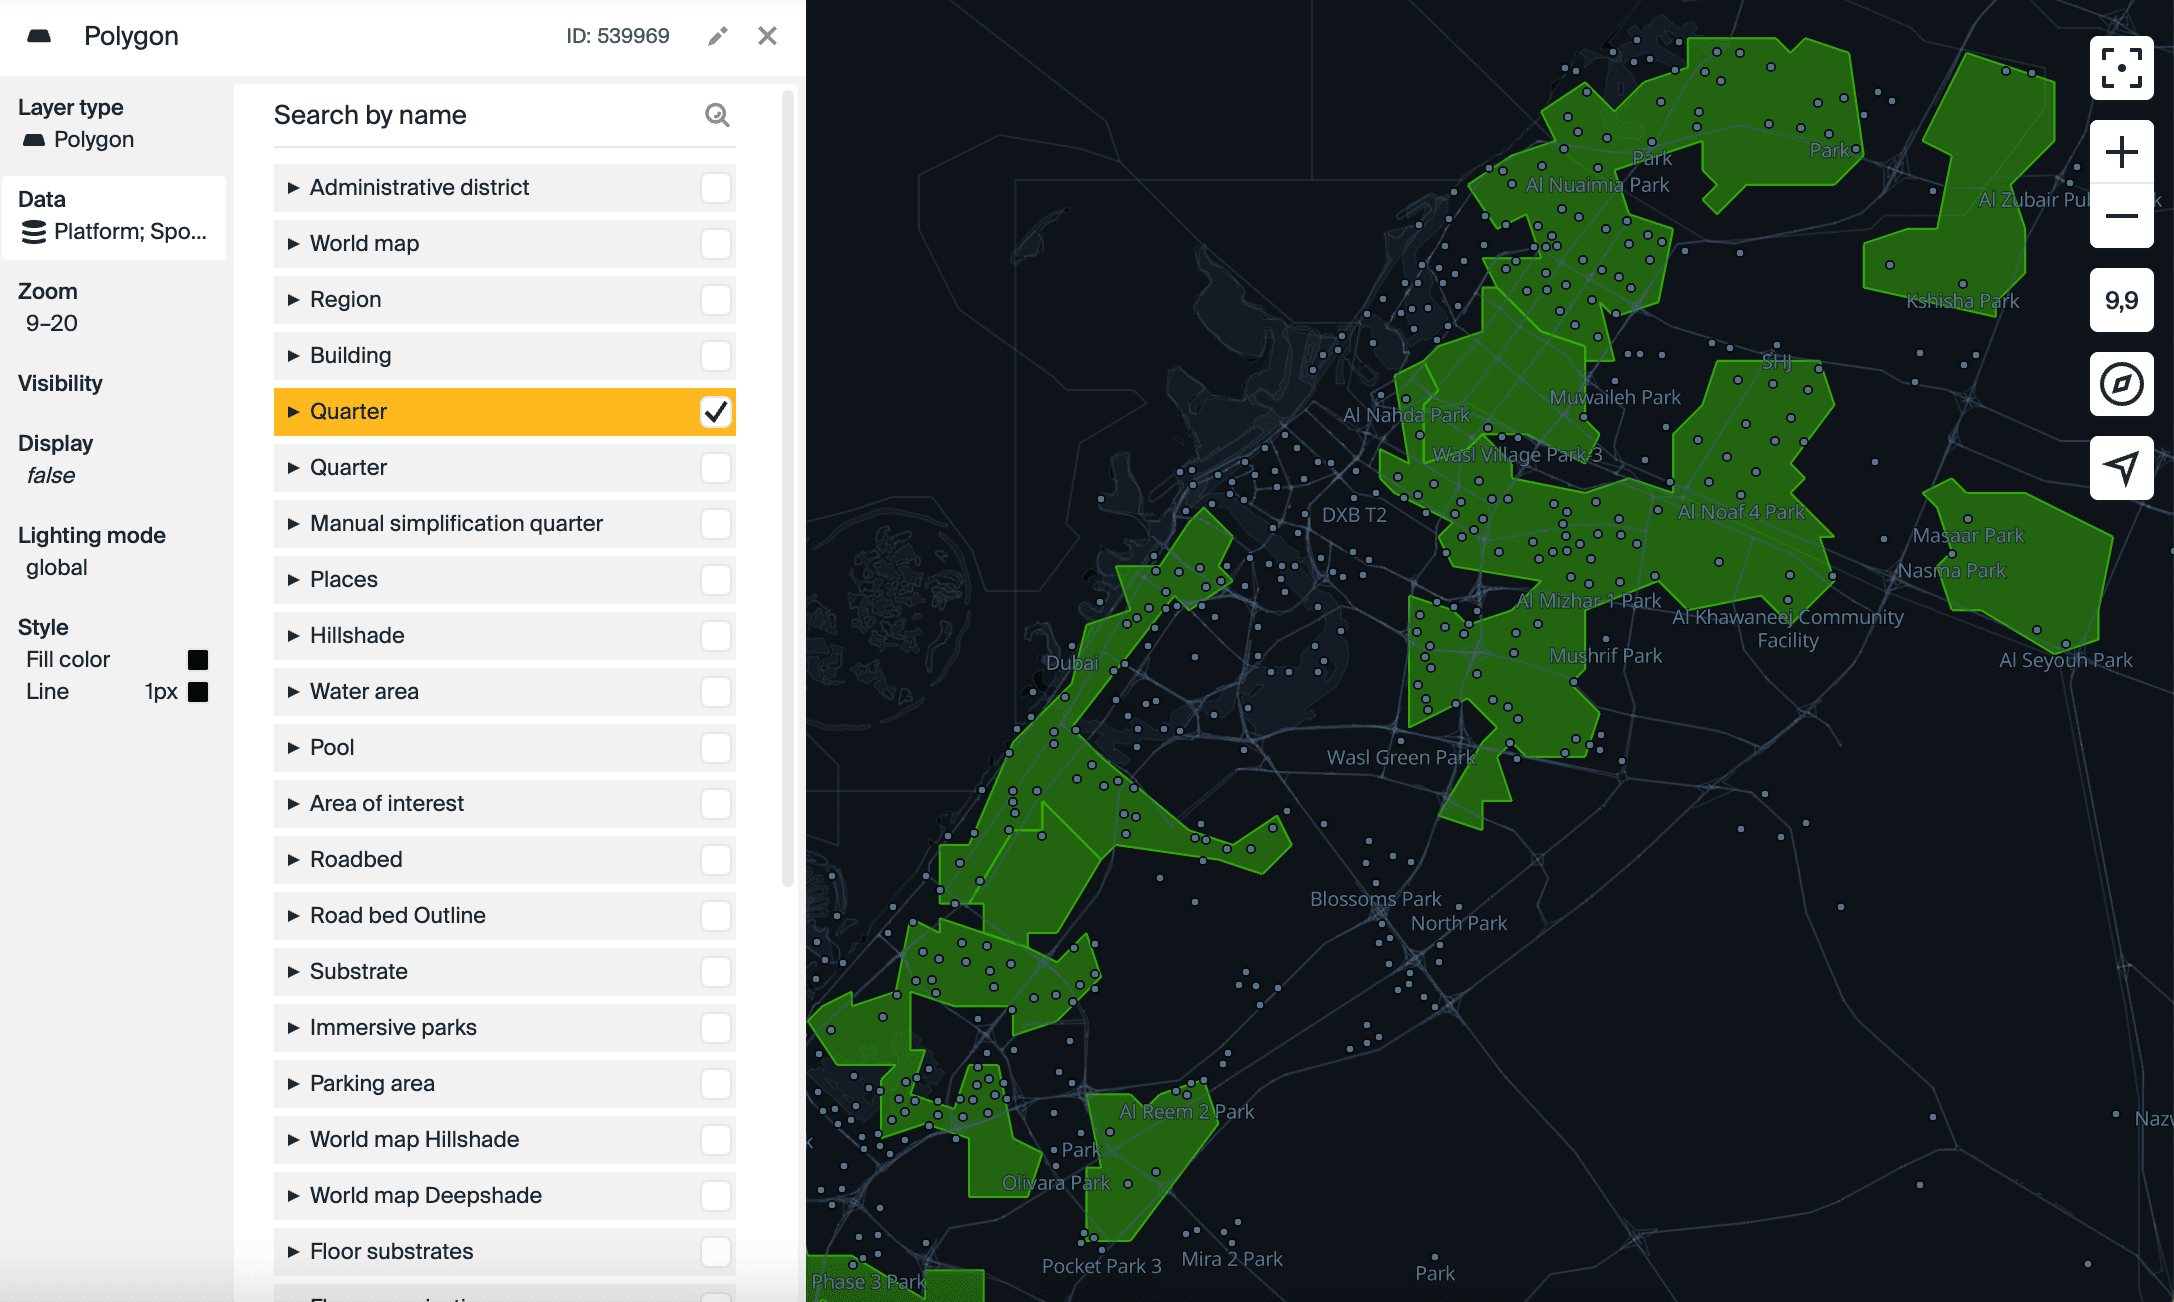Viewport: 2174px width, 1302px height.
Task: Click the Platform data stack icon
Action: click(34, 232)
